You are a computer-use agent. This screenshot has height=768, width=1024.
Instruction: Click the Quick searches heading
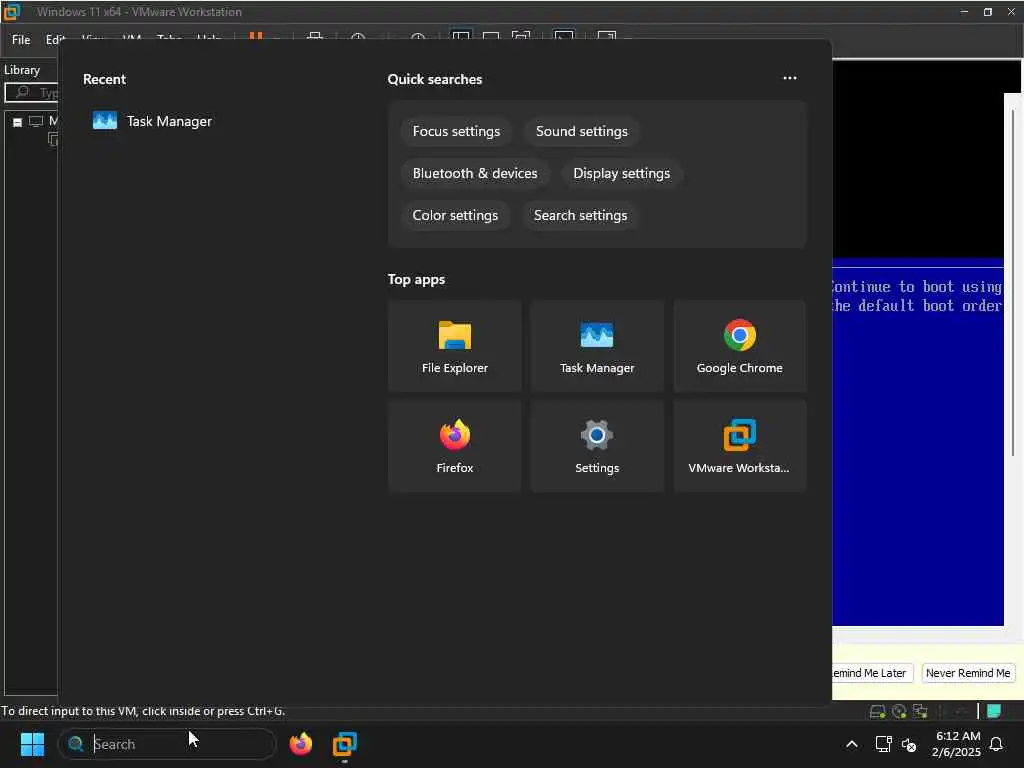pyautogui.click(x=434, y=79)
